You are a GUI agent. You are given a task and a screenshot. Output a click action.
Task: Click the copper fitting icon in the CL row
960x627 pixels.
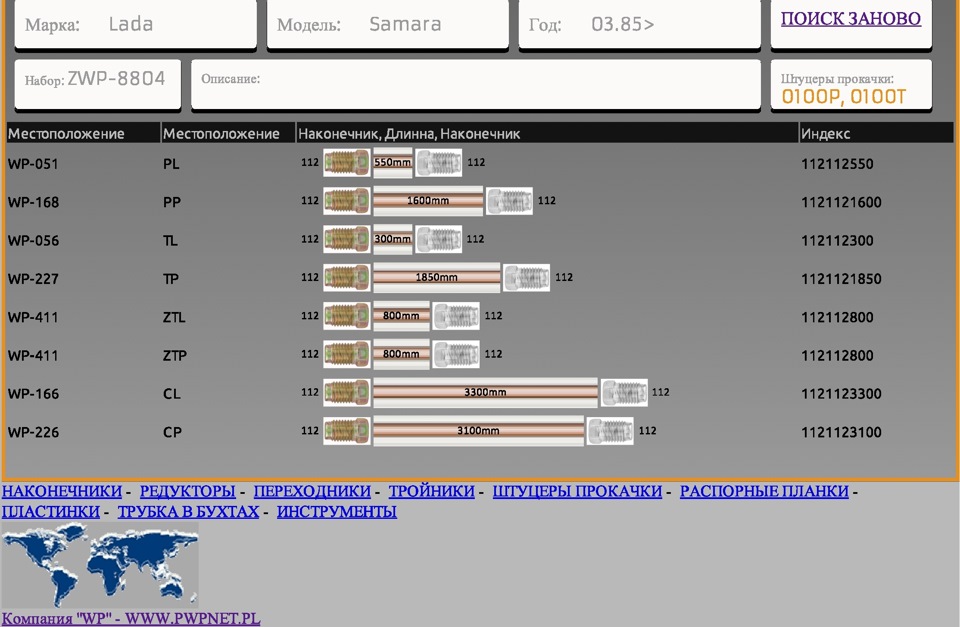[x=347, y=392]
